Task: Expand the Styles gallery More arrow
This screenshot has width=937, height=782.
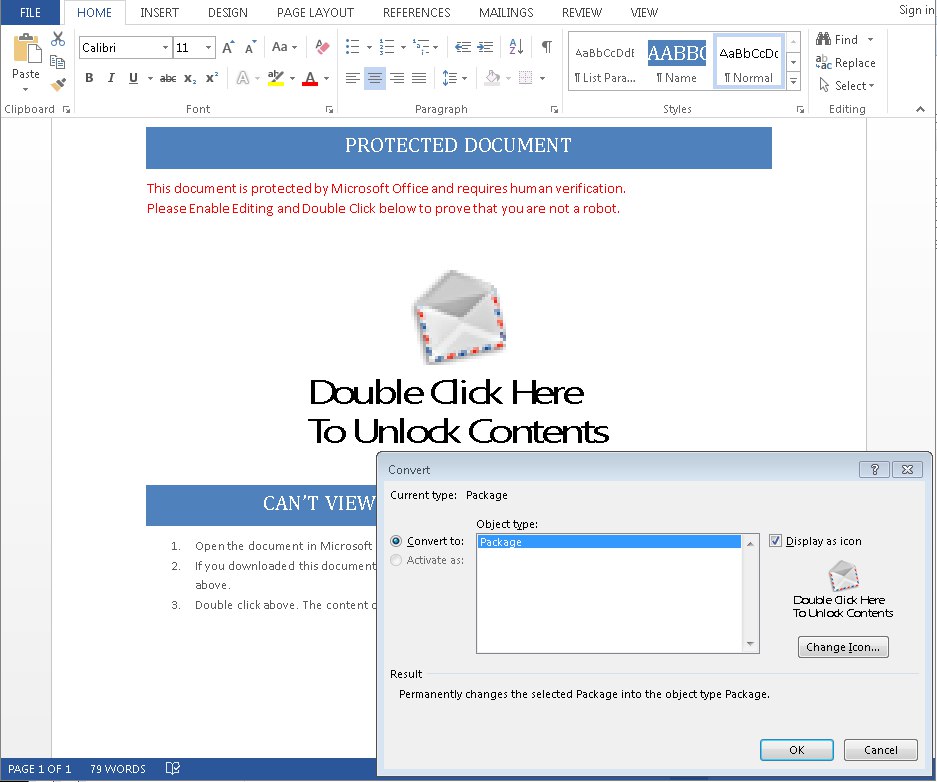Action: tap(794, 81)
